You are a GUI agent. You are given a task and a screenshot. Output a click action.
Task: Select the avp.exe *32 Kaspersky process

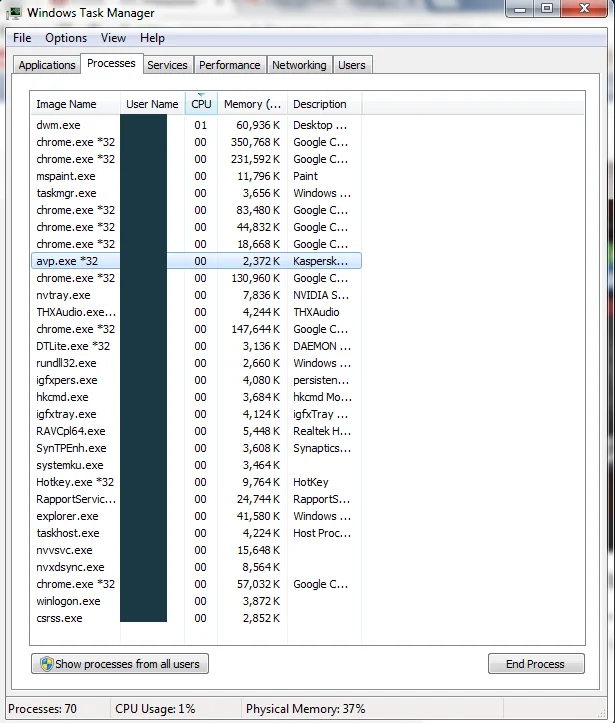click(196, 261)
